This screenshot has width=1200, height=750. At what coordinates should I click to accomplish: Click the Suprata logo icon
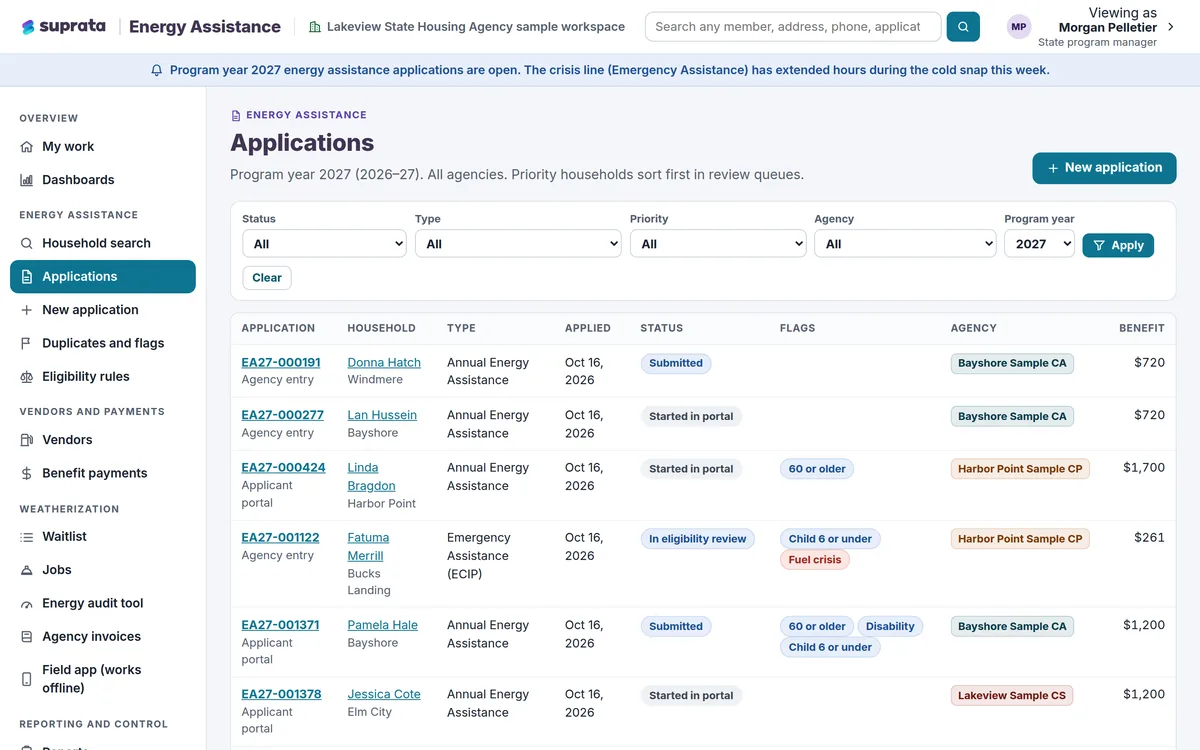tap(28, 27)
